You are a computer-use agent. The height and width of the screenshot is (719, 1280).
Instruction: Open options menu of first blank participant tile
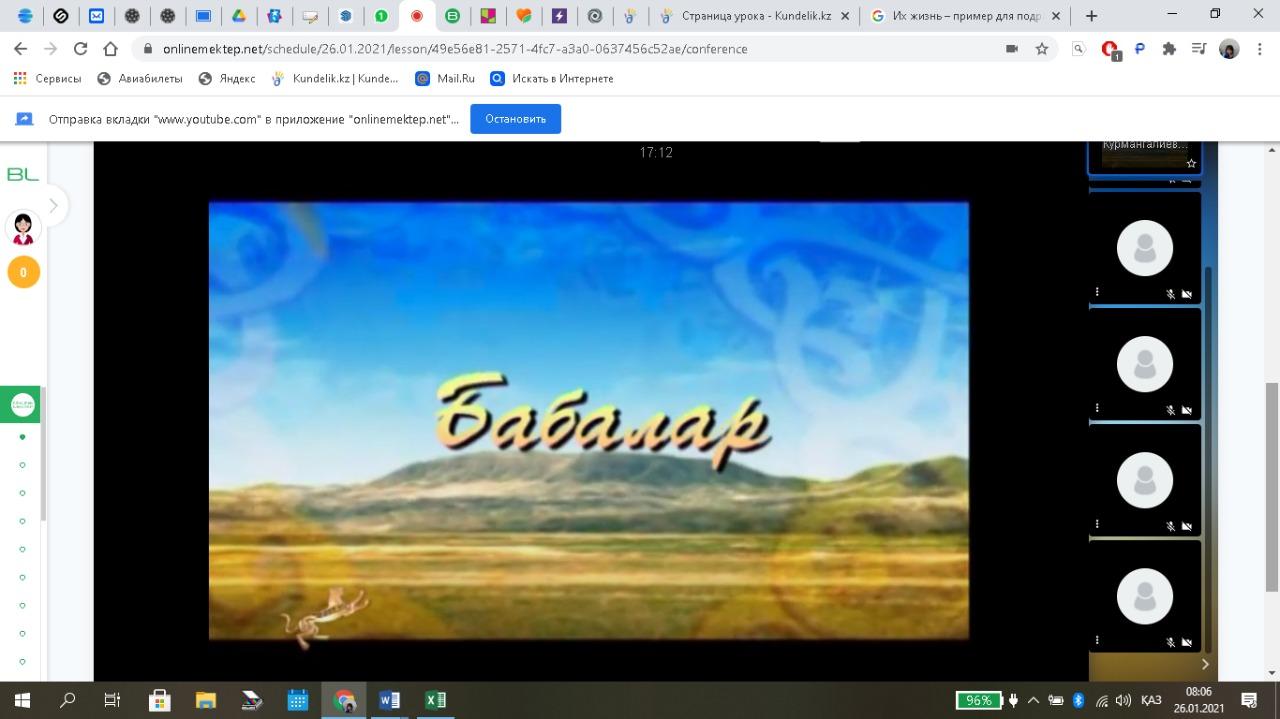(1097, 292)
